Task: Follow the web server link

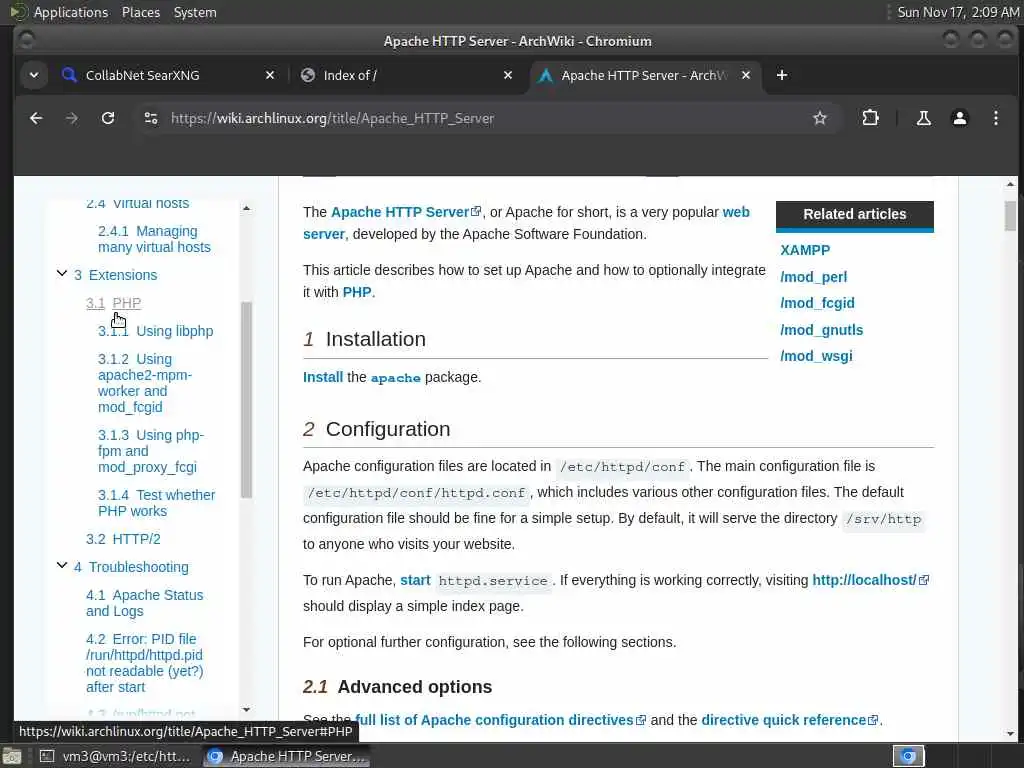Action: [736, 212]
